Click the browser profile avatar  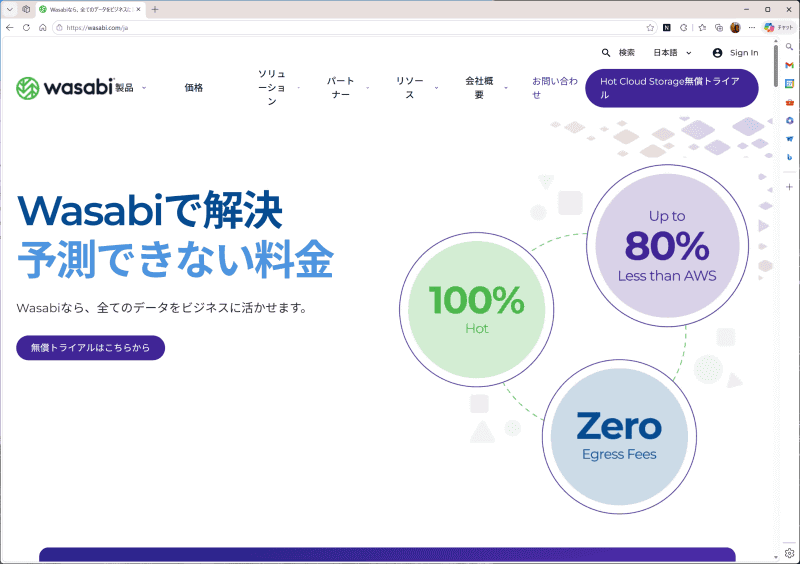(x=735, y=28)
